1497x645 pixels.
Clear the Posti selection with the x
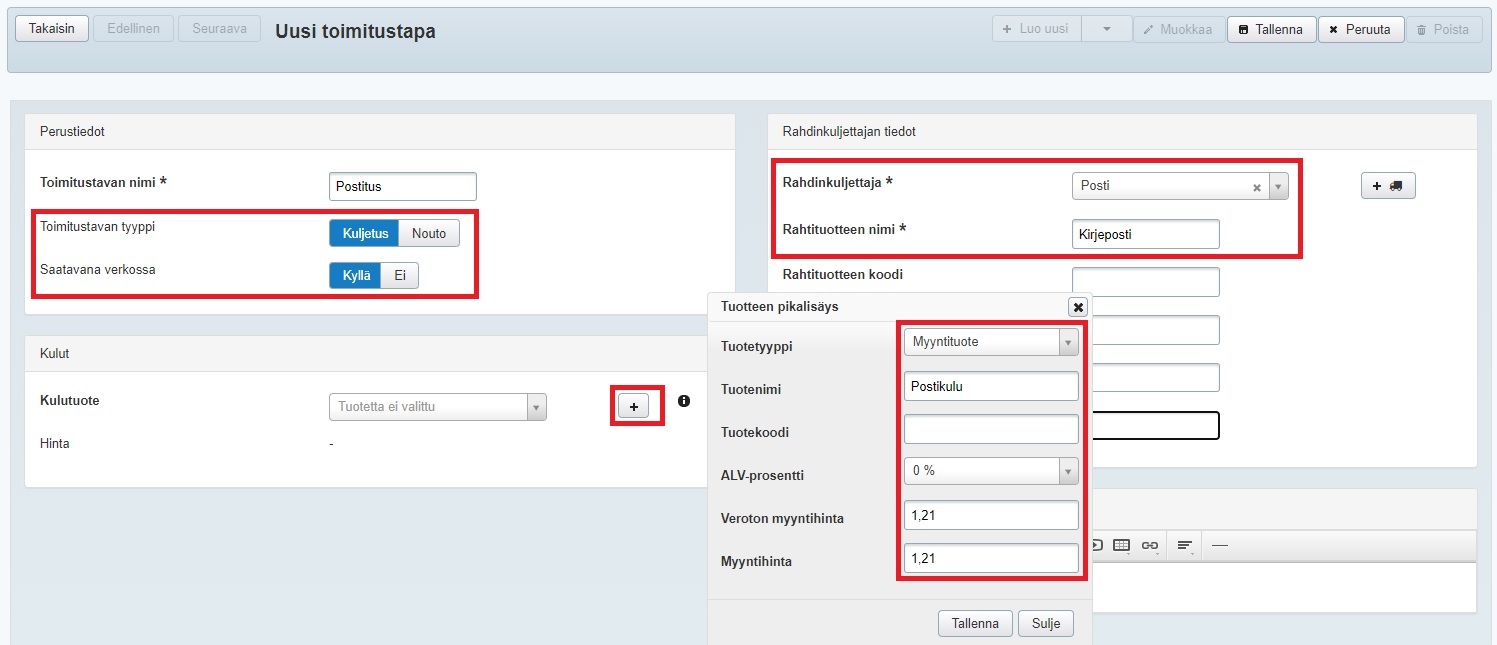pyautogui.click(x=1257, y=187)
